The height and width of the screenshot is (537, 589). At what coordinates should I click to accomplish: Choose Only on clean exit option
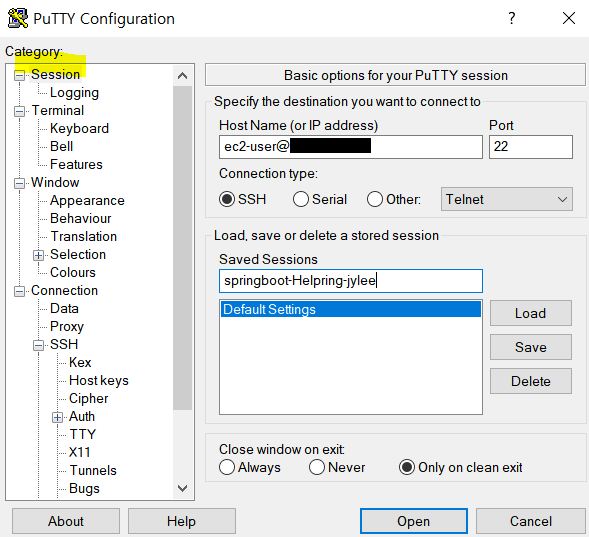click(x=407, y=468)
